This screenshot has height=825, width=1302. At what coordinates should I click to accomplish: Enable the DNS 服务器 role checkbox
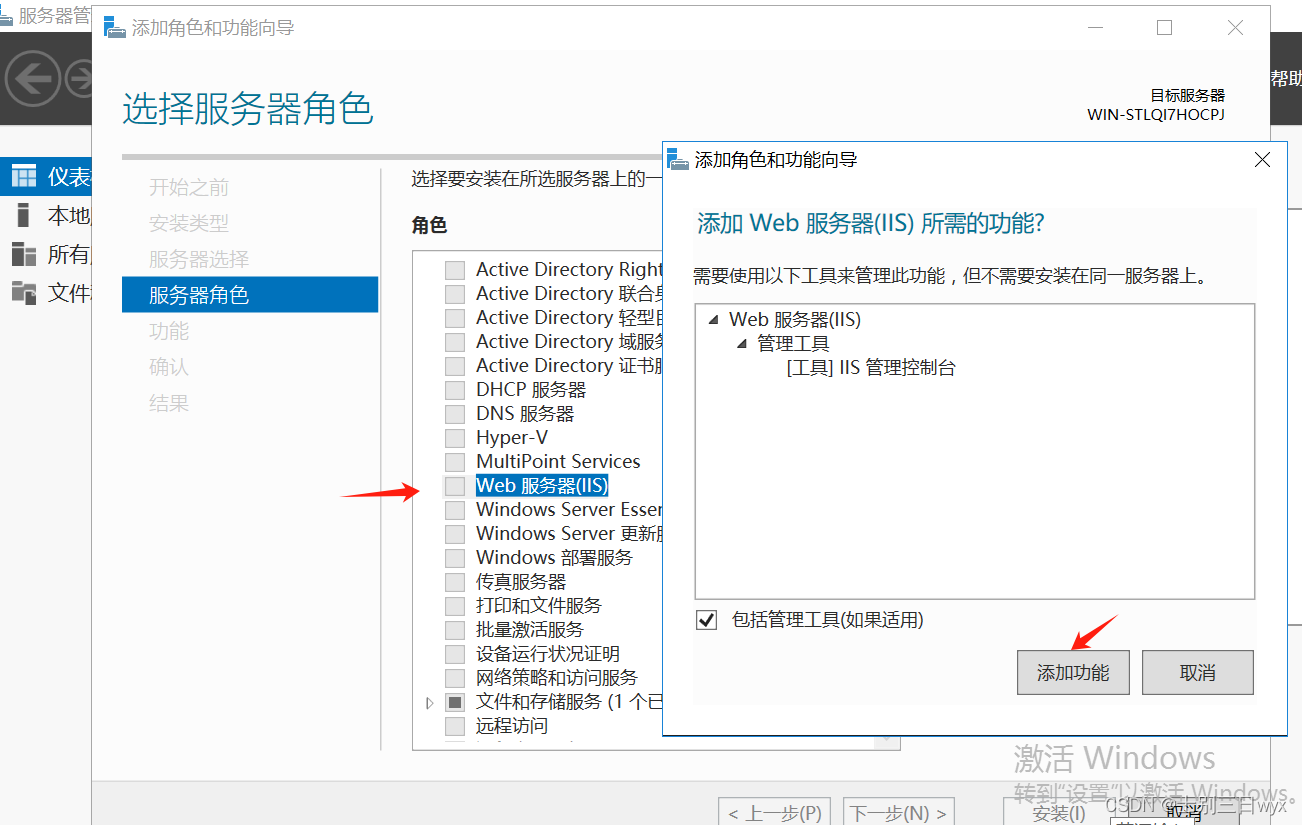455,414
